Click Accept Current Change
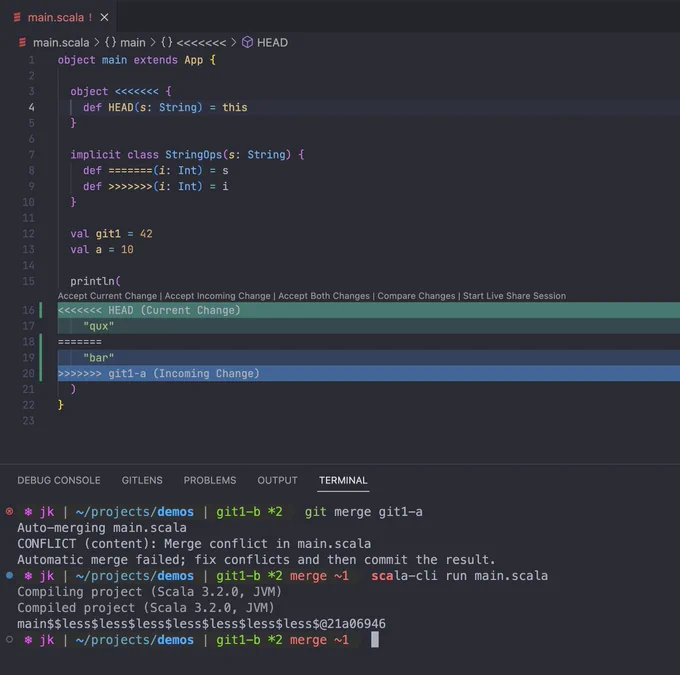The width and height of the screenshot is (680, 675). (107, 296)
